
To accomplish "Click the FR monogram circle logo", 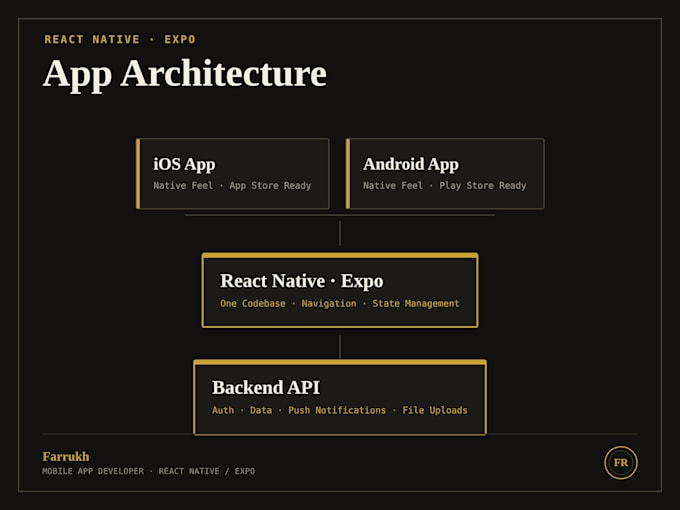I will (x=621, y=462).
